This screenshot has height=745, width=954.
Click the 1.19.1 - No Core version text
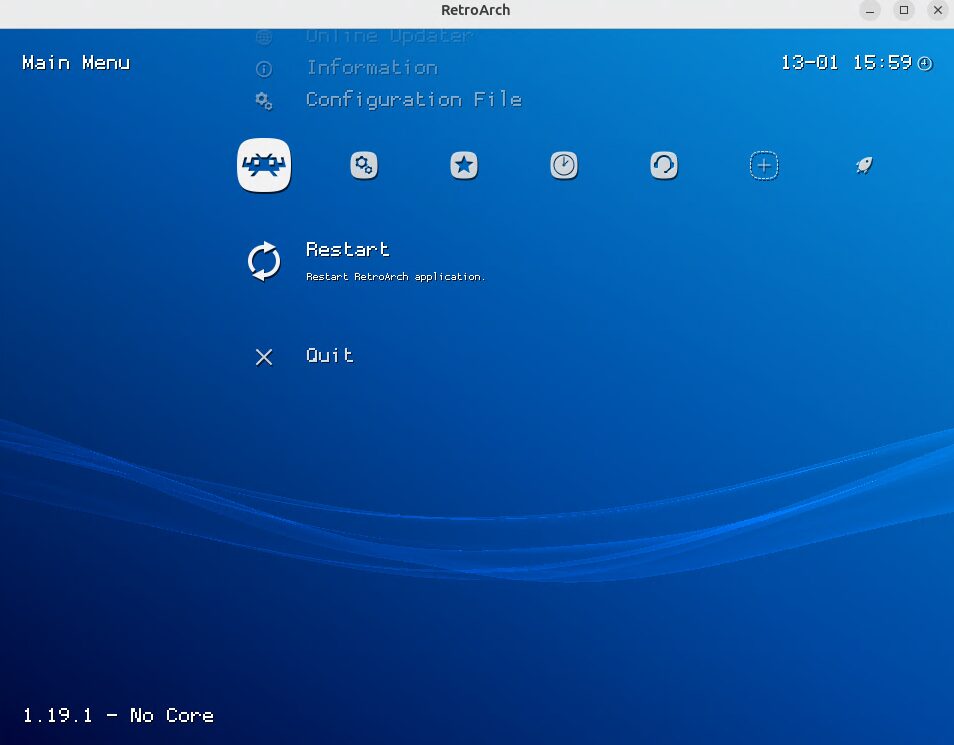click(118, 715)
